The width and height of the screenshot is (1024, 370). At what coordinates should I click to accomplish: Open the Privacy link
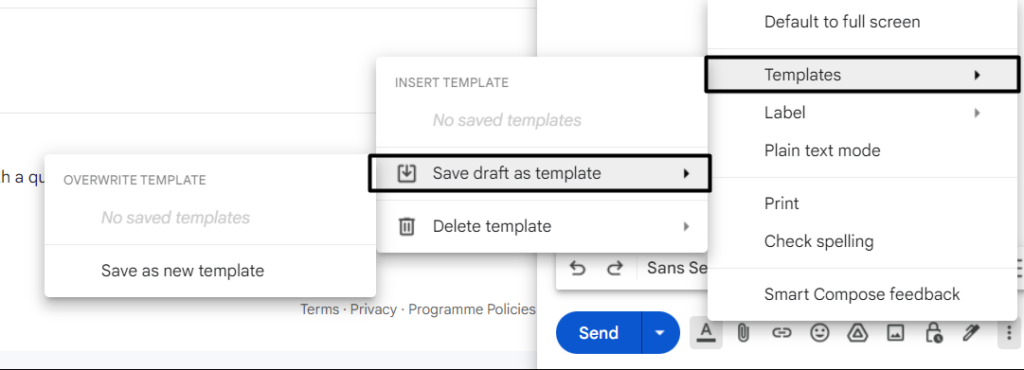(x=374, y=309)
